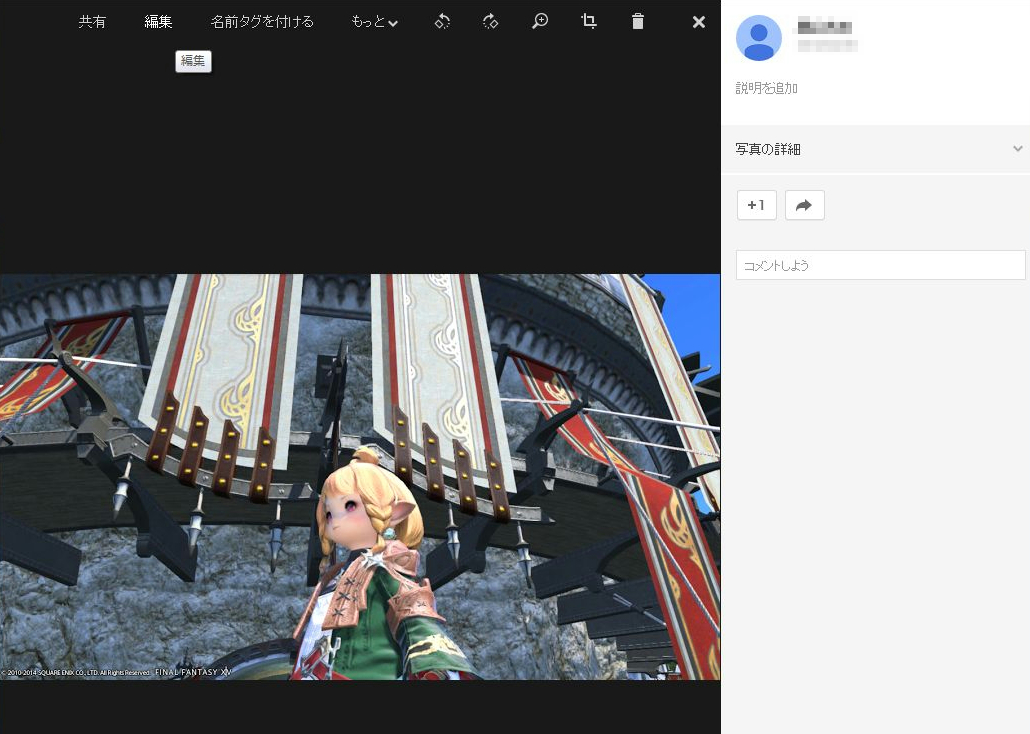Expand the もっと dropdown menu

pyautogui.click(x=374, y=22)
